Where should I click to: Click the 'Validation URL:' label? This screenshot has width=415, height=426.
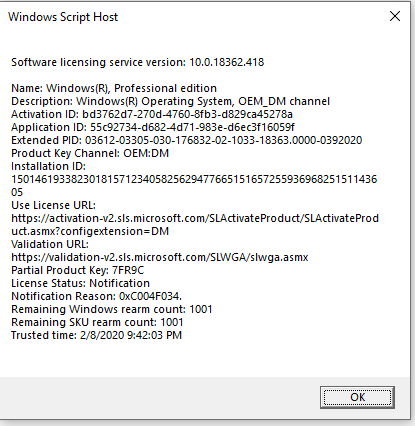click(x=50, y=244)
